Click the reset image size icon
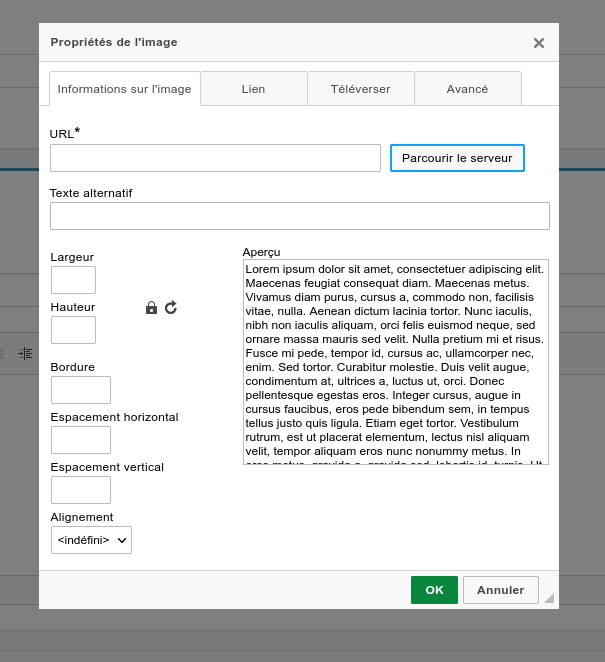Viewport: 605px width, 662px height. (x=171, y=308)
